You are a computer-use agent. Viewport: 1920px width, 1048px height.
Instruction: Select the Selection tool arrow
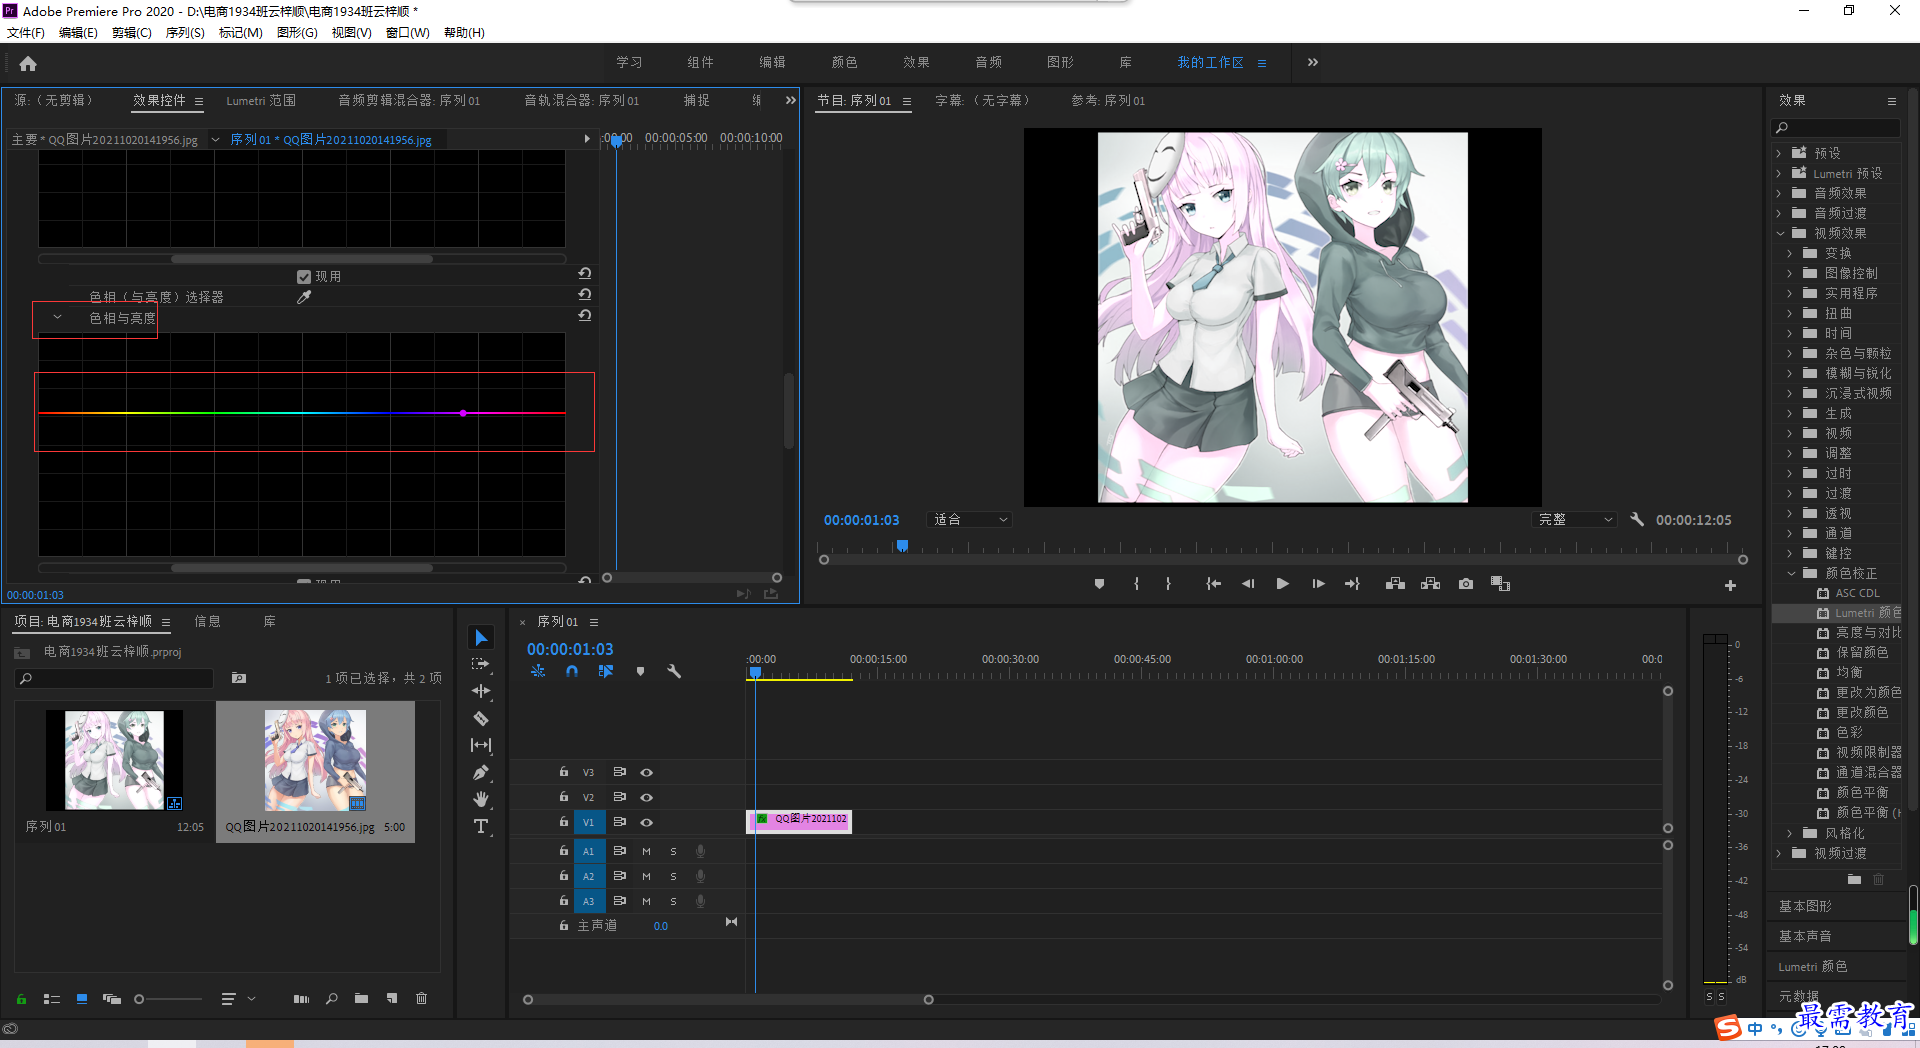tap(481, 638)
